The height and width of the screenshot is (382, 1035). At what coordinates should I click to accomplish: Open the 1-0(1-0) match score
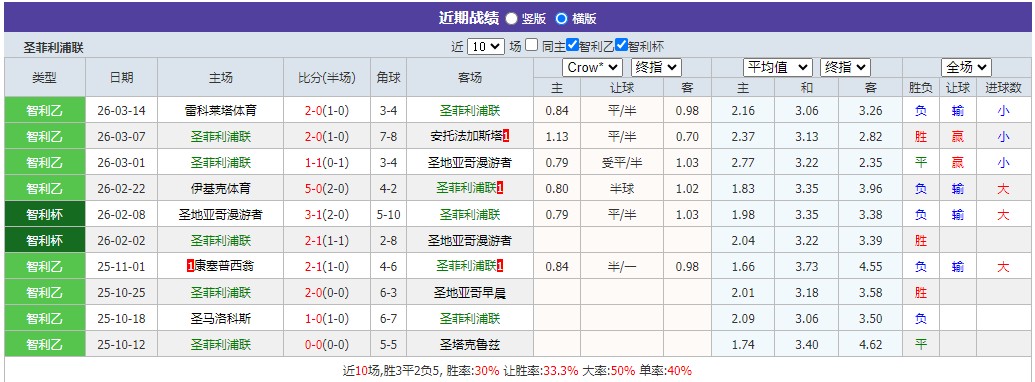click(327, 319)
